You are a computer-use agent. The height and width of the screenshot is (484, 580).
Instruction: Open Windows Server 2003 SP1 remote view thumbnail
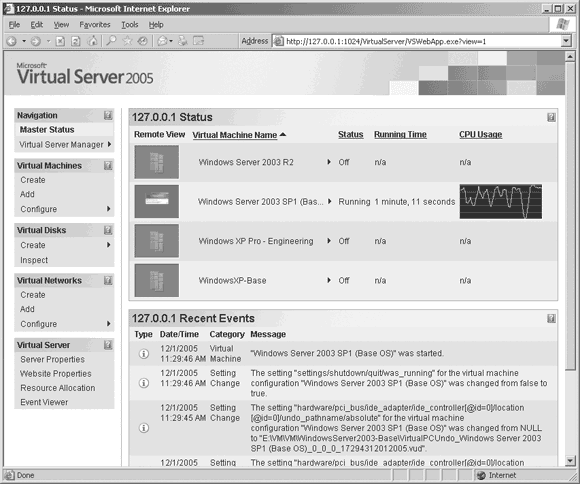coord(156,201)
